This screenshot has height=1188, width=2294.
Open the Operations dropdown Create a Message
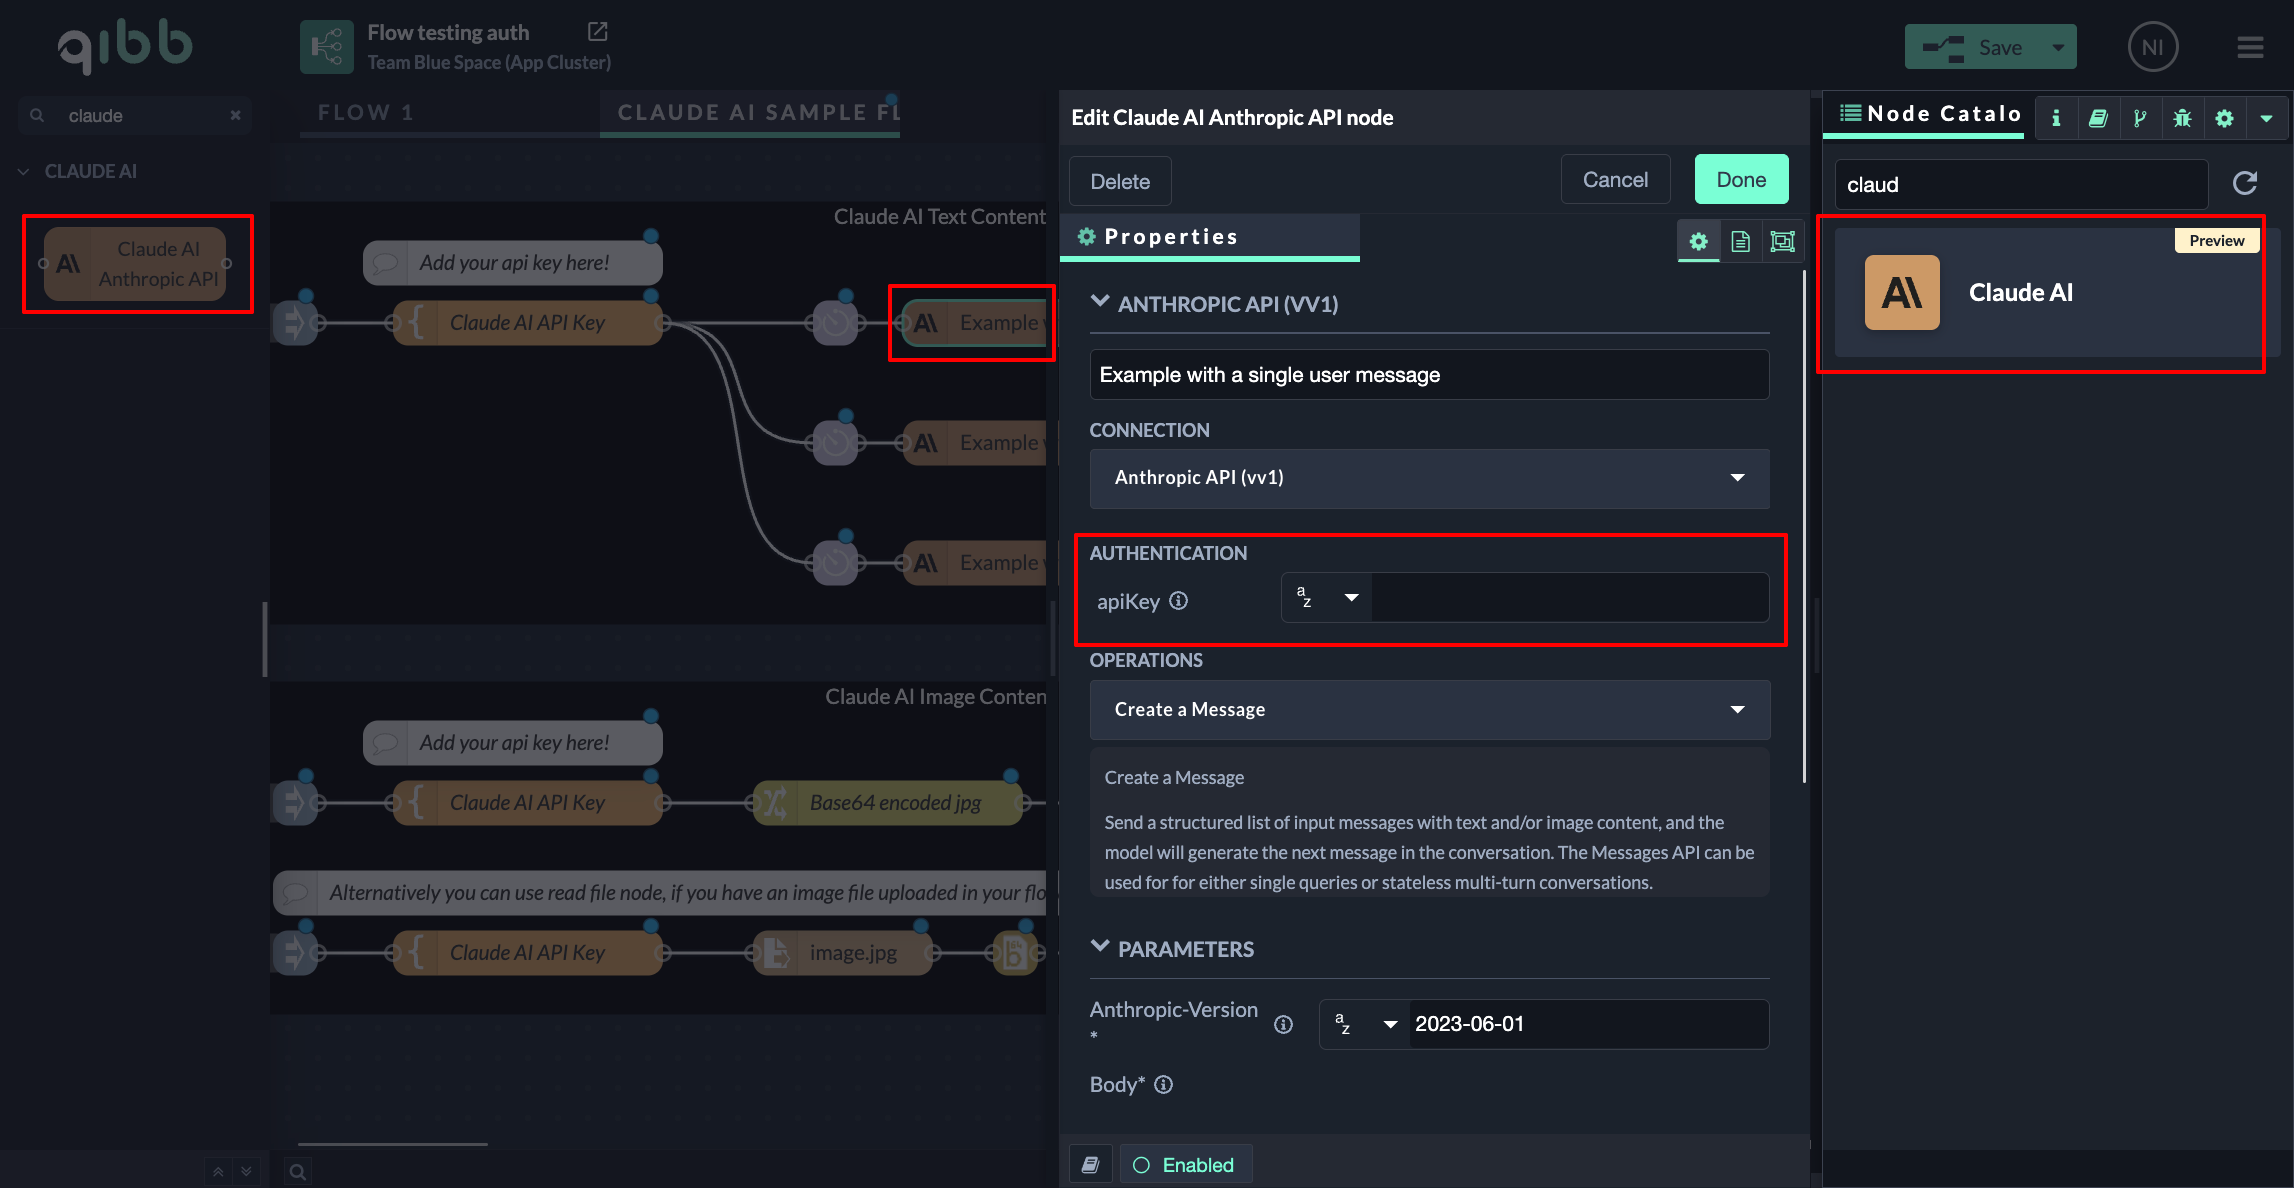(1429, 709)
